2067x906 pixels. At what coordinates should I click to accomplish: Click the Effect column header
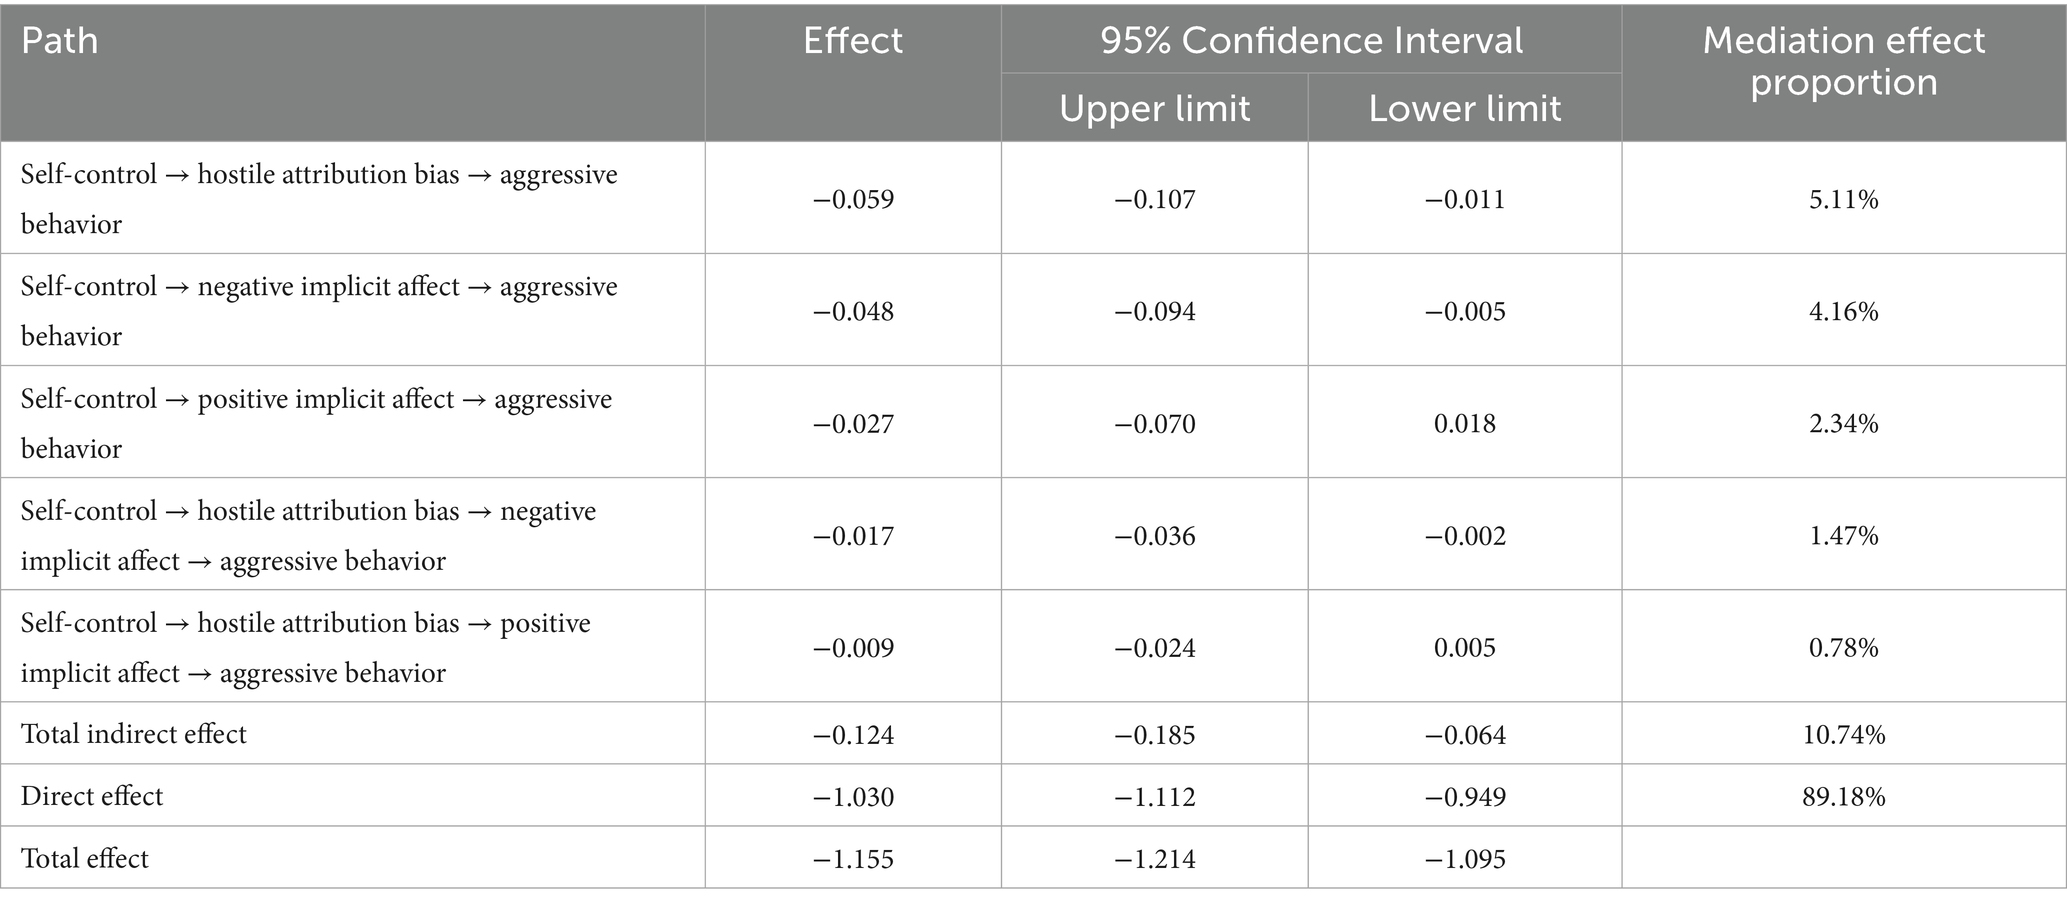[853, 41]
